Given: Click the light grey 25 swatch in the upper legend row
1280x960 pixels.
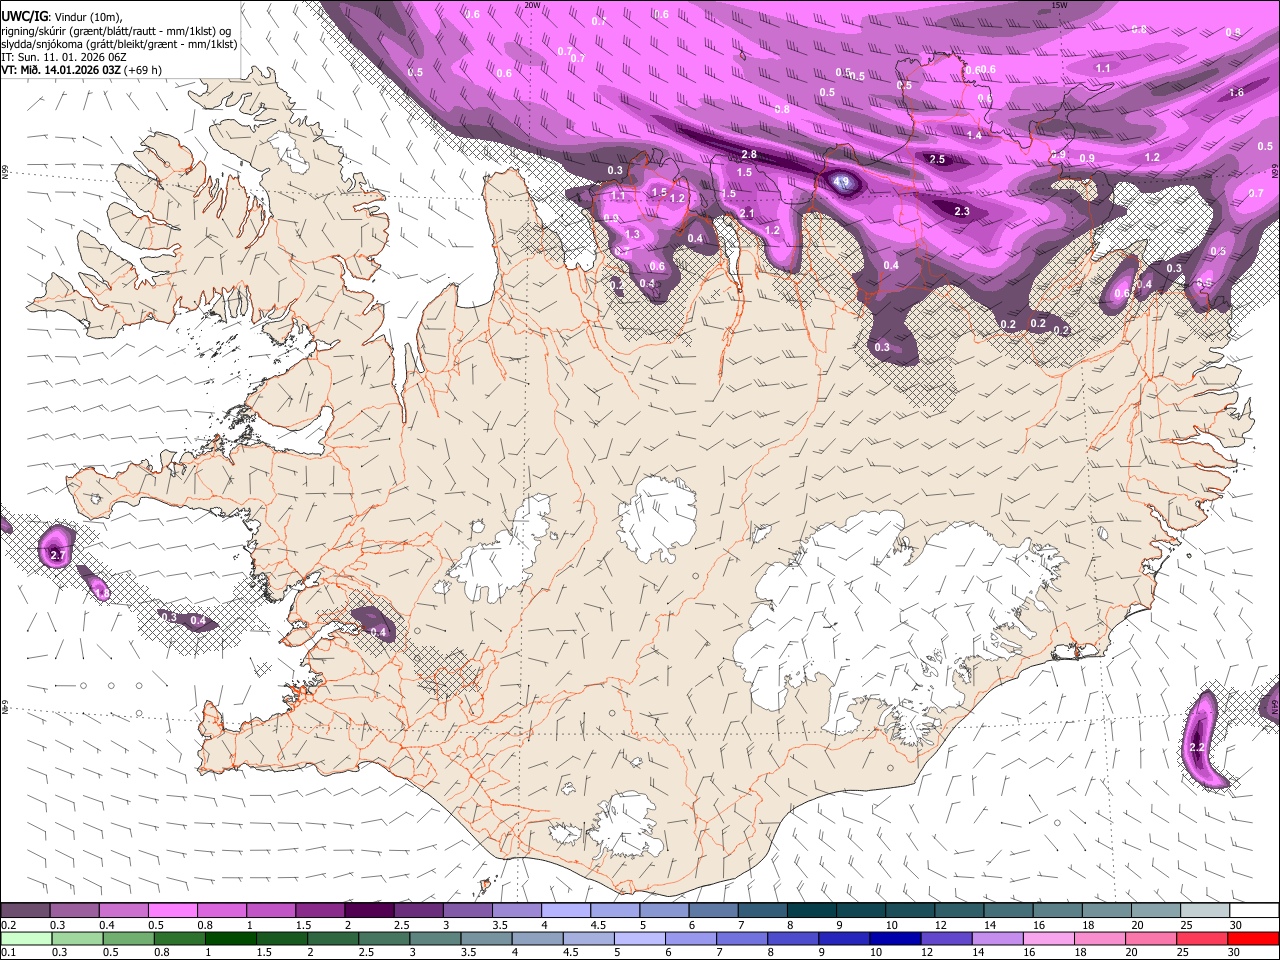Looking at the screenshot, I should tap(1205, 911).
